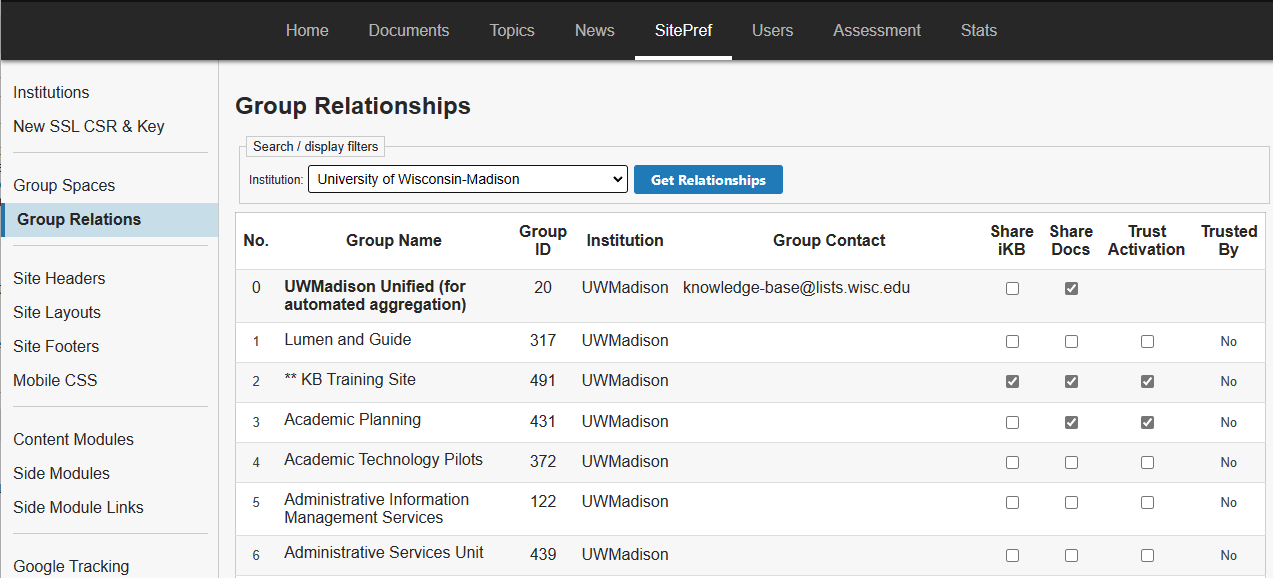Screen dimensions: 1273x578
Task: Open the Home tab
Action: [307, 30]
